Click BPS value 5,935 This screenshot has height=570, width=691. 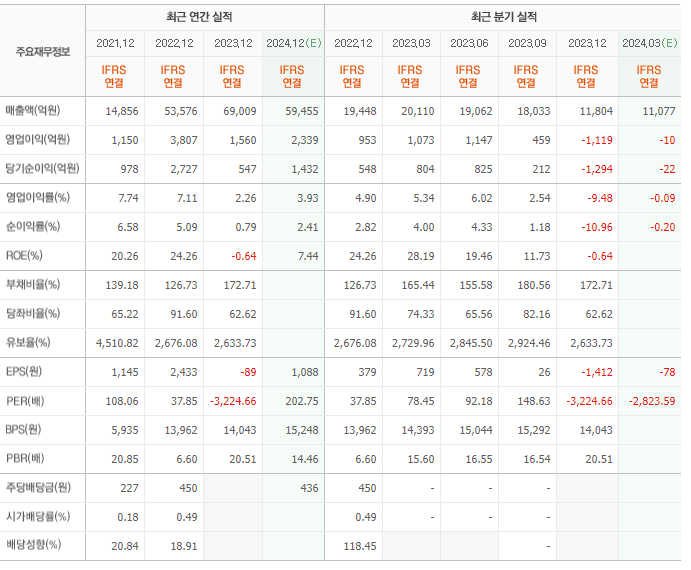tap(125, 430)
